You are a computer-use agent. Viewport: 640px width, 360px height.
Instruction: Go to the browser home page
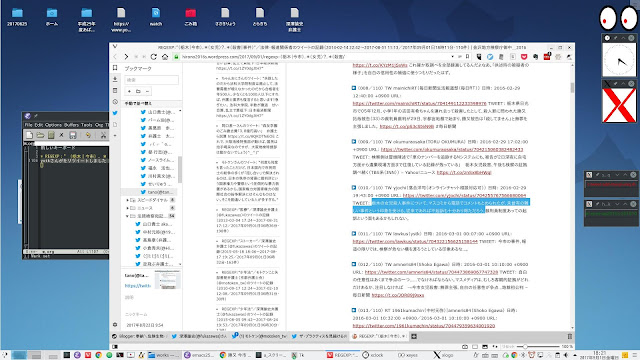point(165,57)
